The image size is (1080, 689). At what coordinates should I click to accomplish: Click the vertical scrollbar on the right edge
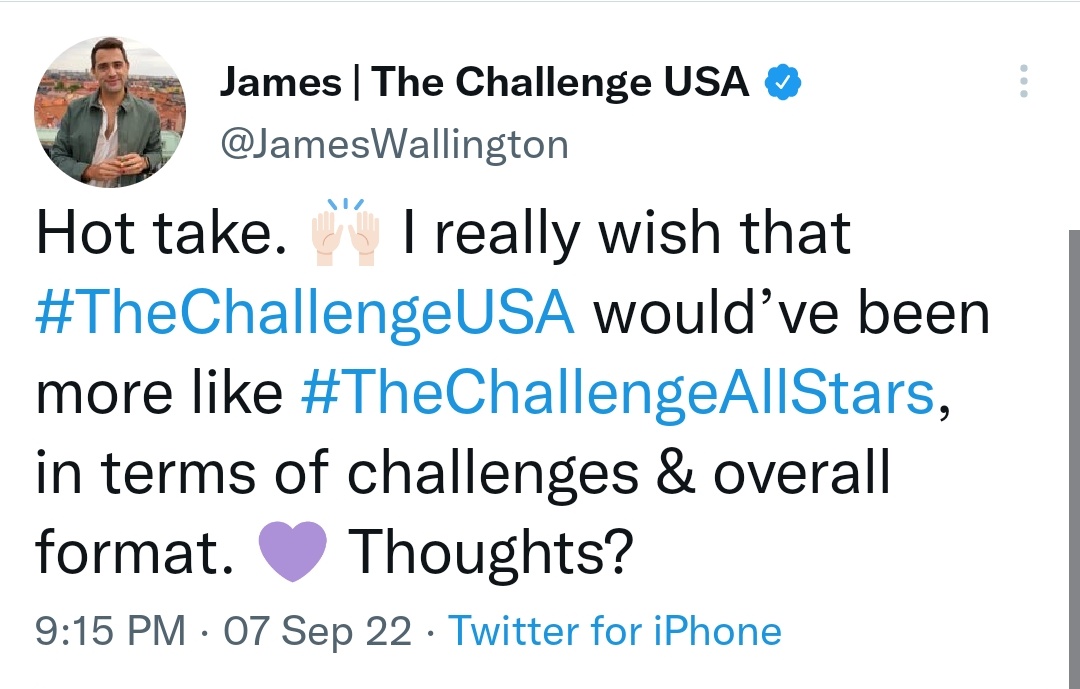point(1074,459)
